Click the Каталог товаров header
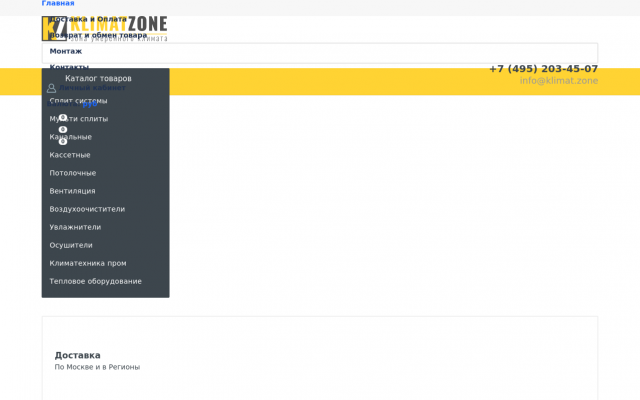Image resolution: width=640 pixels, height=400 pixels. 98,78
